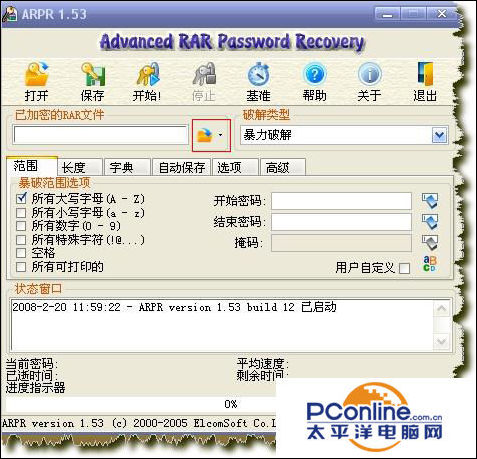Click the 已加密的RAR文件 path input field
477x459 pixels.
pyautogui.click(x=101, y=135)
